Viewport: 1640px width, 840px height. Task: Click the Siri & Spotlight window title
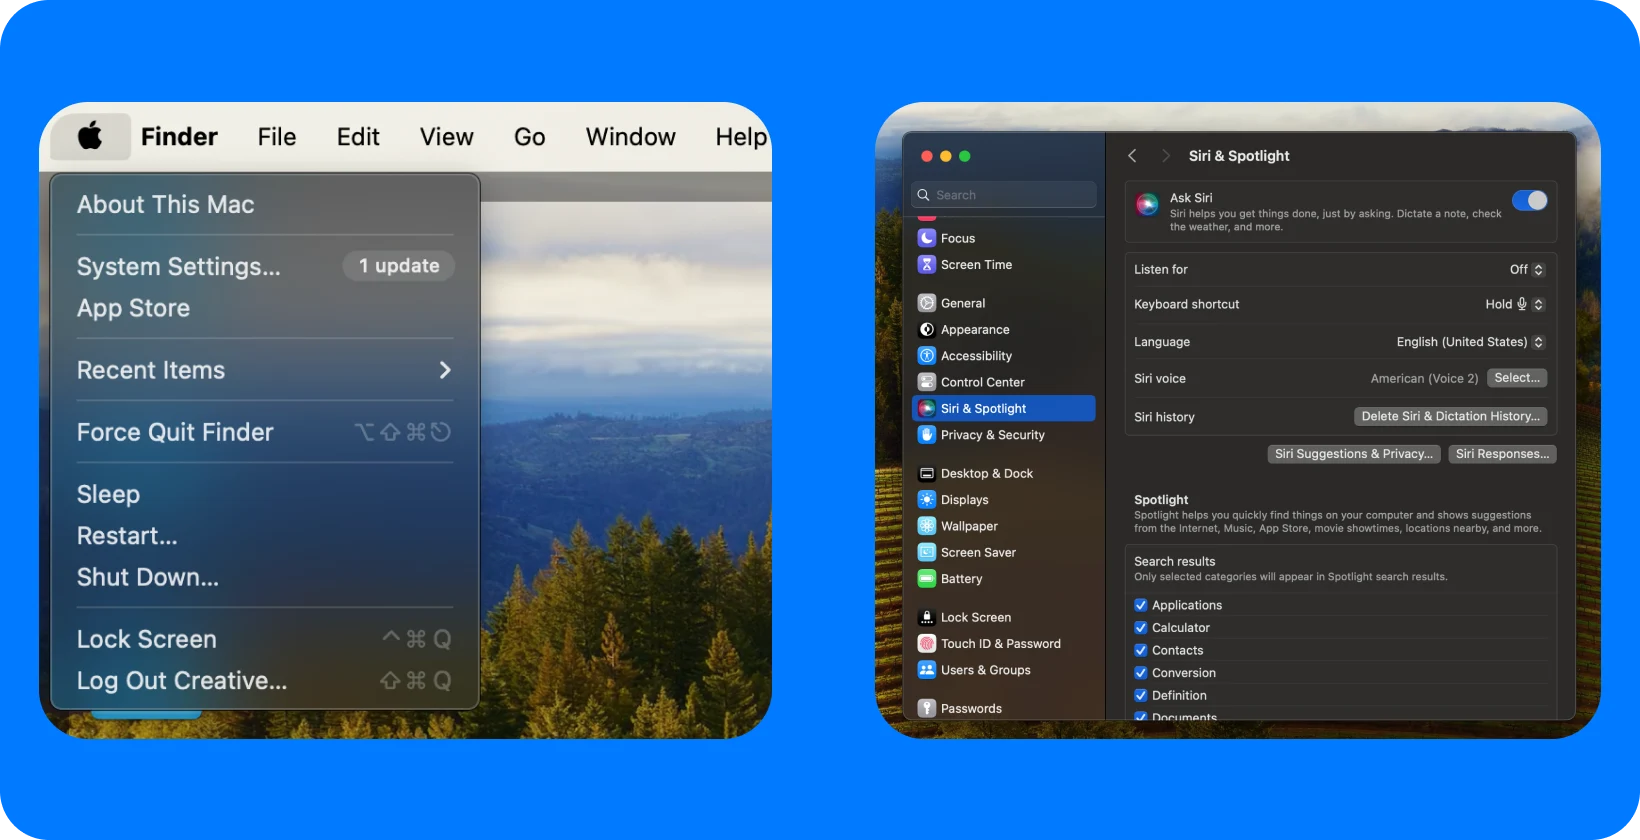[1239, 156]
